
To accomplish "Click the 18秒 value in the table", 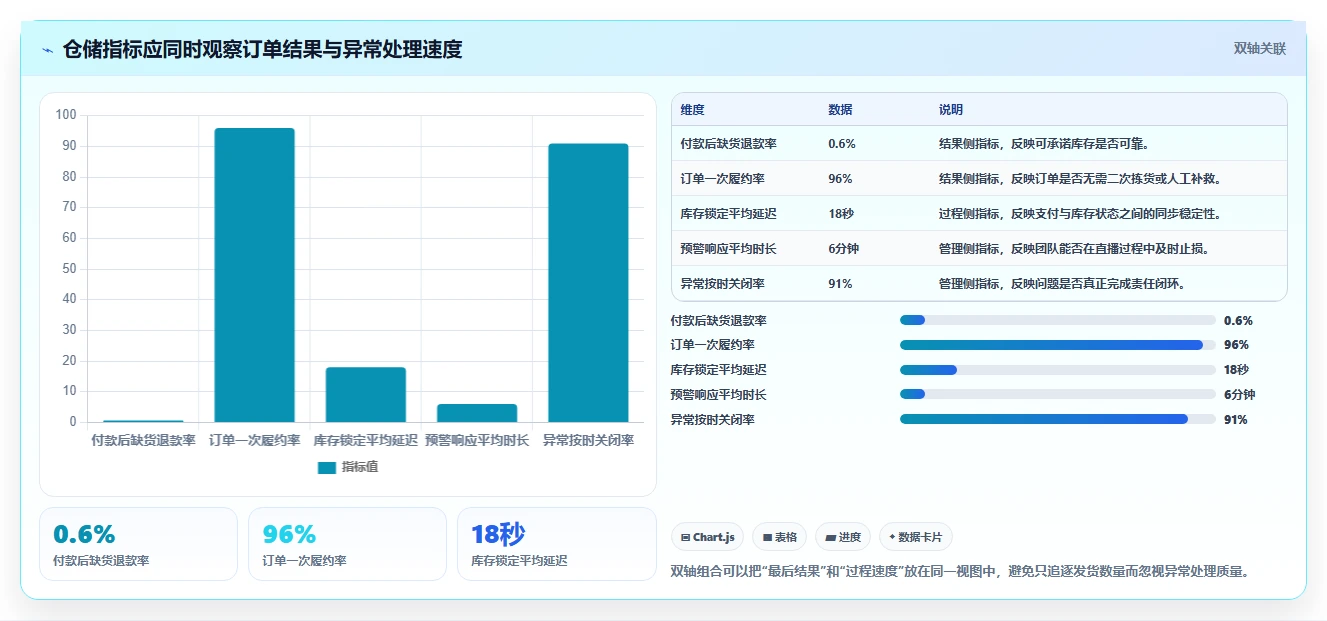I will [841, 214].
